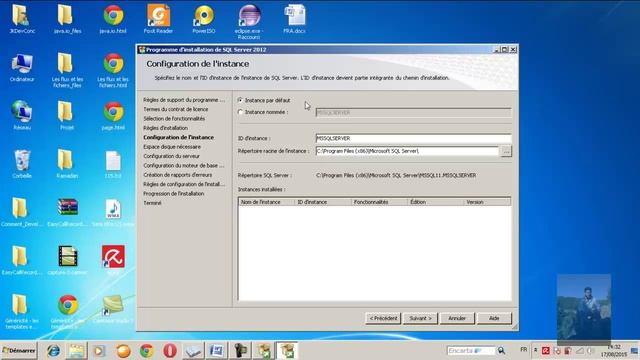This screenshot has width=640, height=360.
Task: Select "Règles de support du programme" step
Action: (x=184, y=100)
